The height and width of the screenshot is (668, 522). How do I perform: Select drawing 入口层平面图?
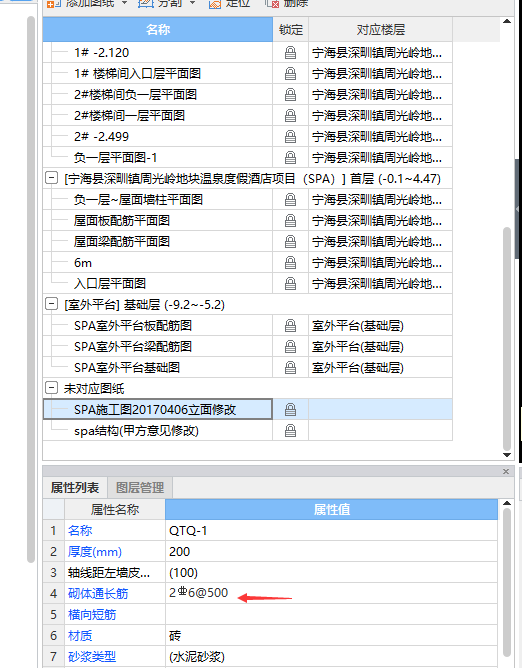(x=110, y=284)
